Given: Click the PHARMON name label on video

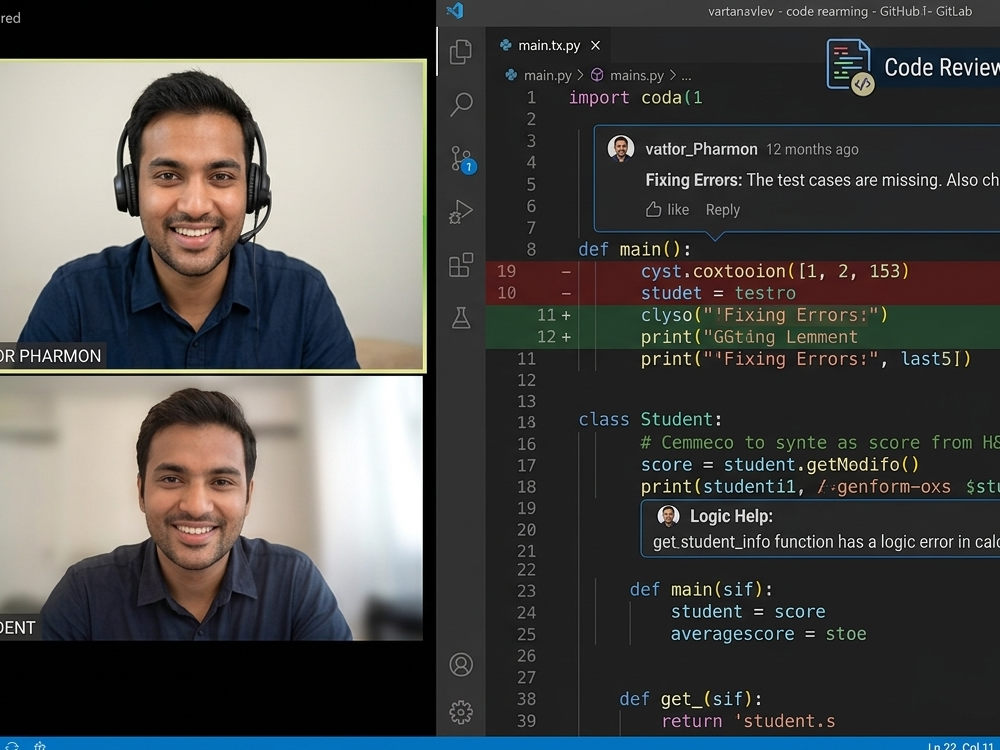Looking at the screenshot, I should (x=52, y=356).
